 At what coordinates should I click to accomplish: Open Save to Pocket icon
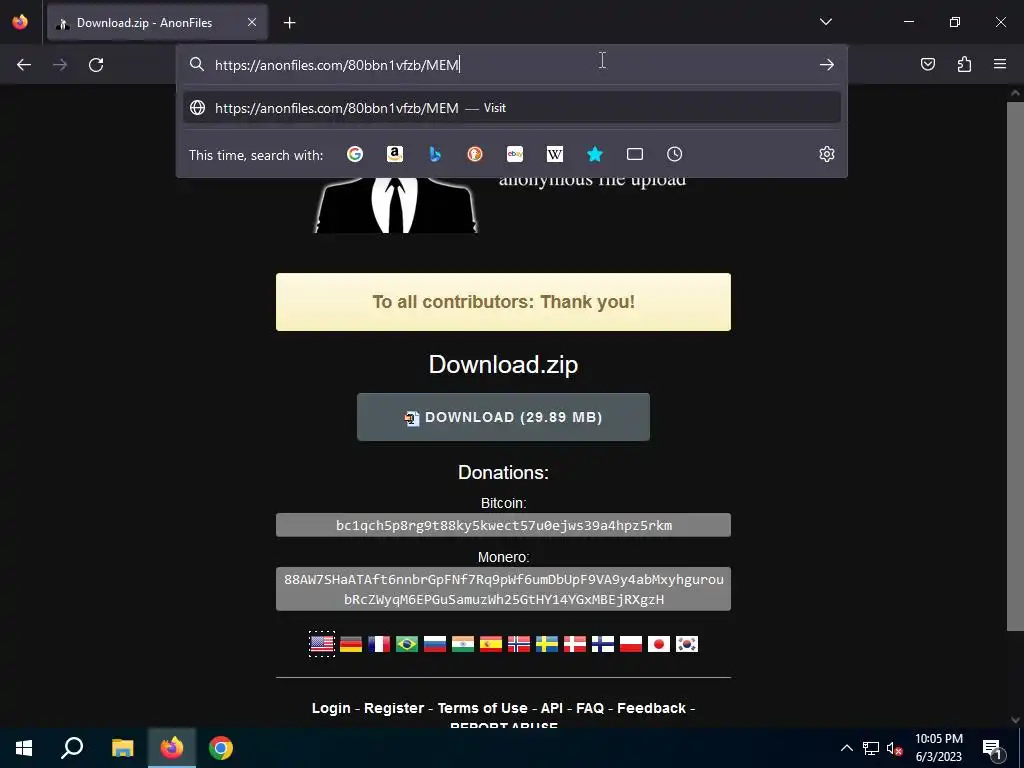[928, 64]
